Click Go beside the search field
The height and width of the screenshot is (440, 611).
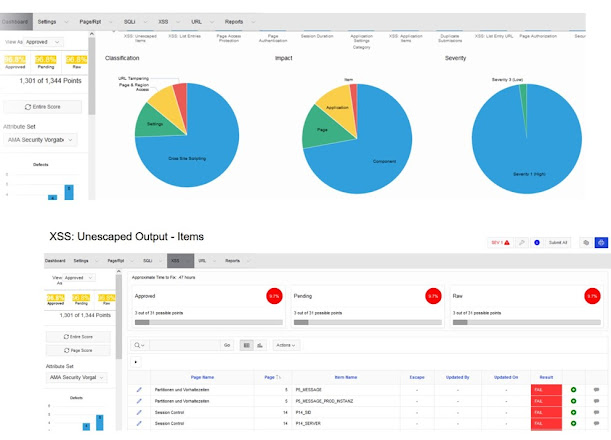click(x=227, y=345)
